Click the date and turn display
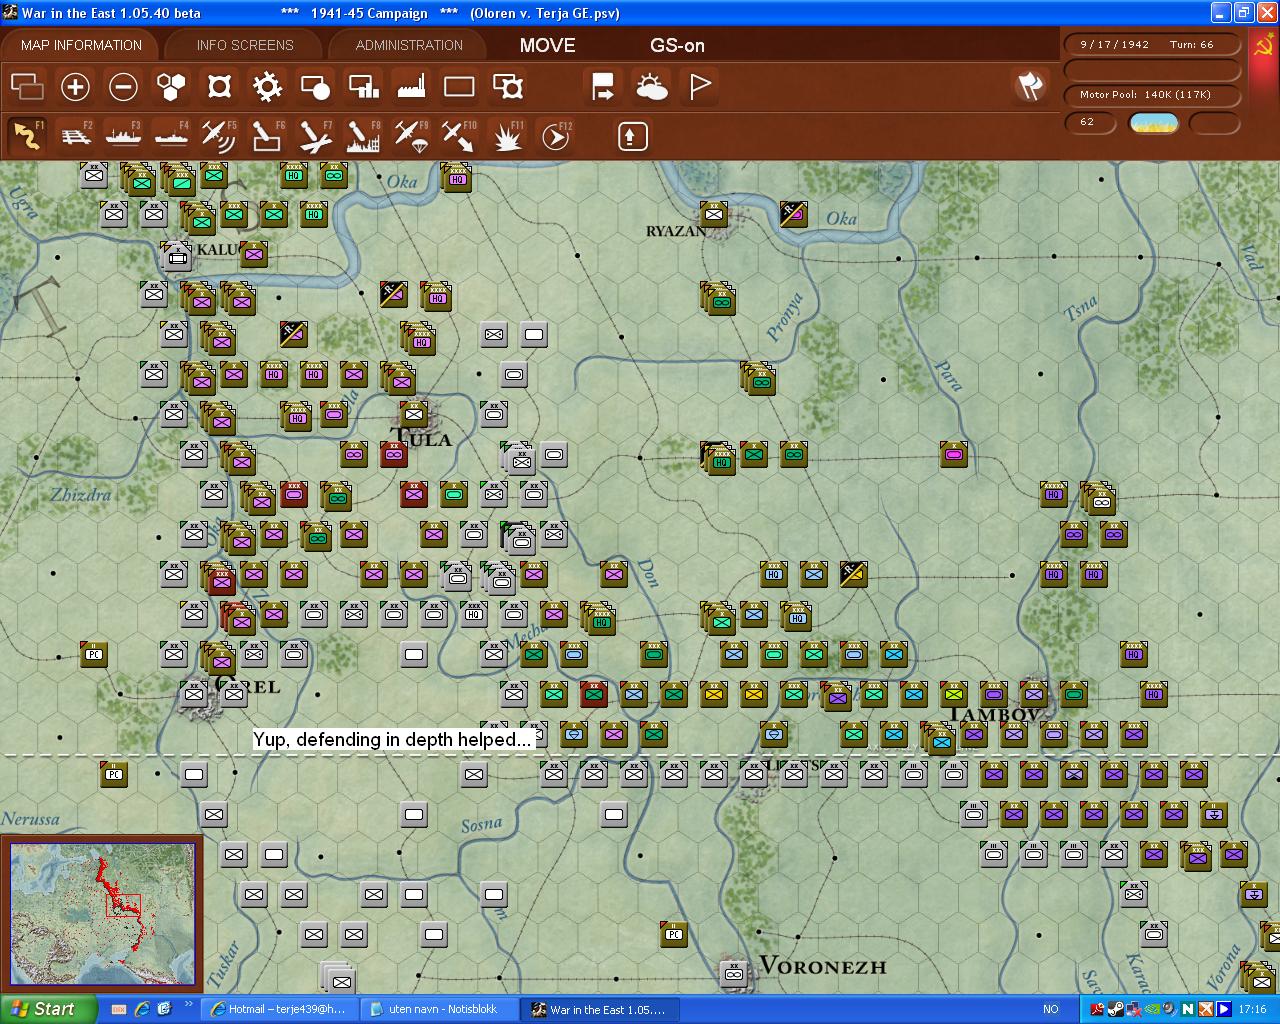 1151,45
